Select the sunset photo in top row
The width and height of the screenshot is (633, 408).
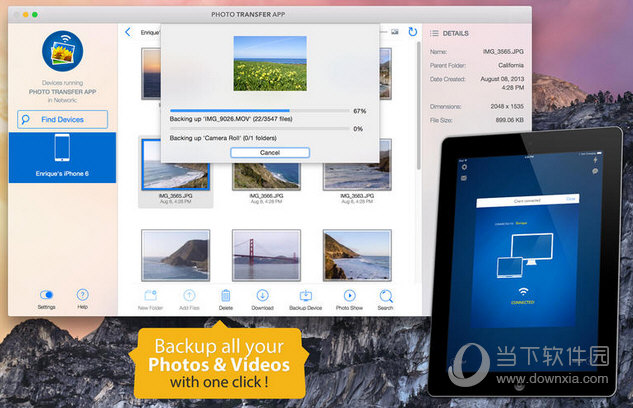point(151,74)
